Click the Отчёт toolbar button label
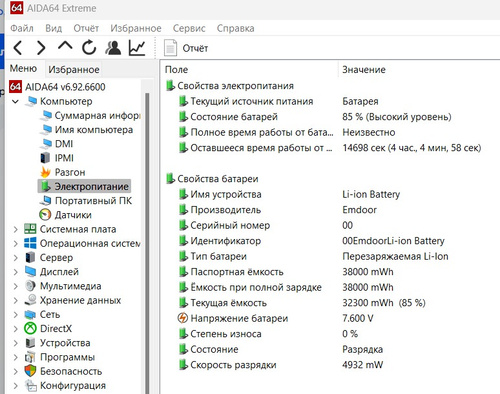500x394 pixels. (x=195, y=48)
